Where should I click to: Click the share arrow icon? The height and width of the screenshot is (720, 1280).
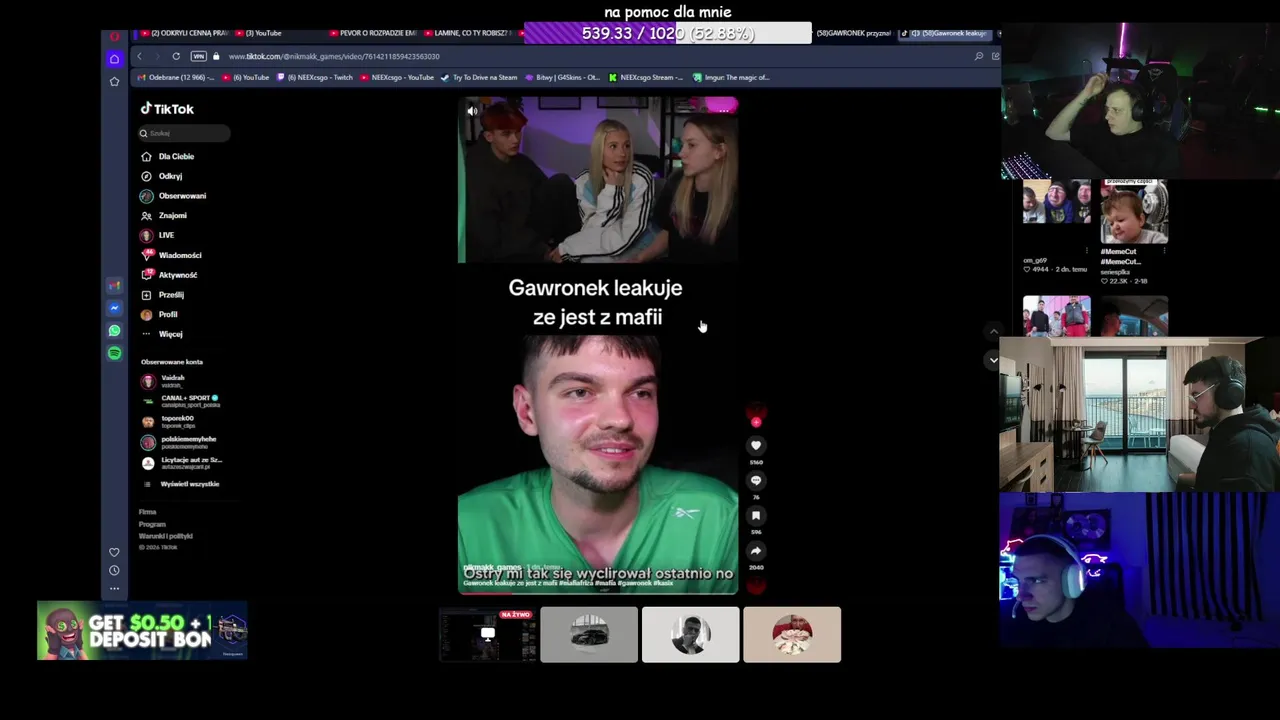pyautogui.click(x=756, y=550)
